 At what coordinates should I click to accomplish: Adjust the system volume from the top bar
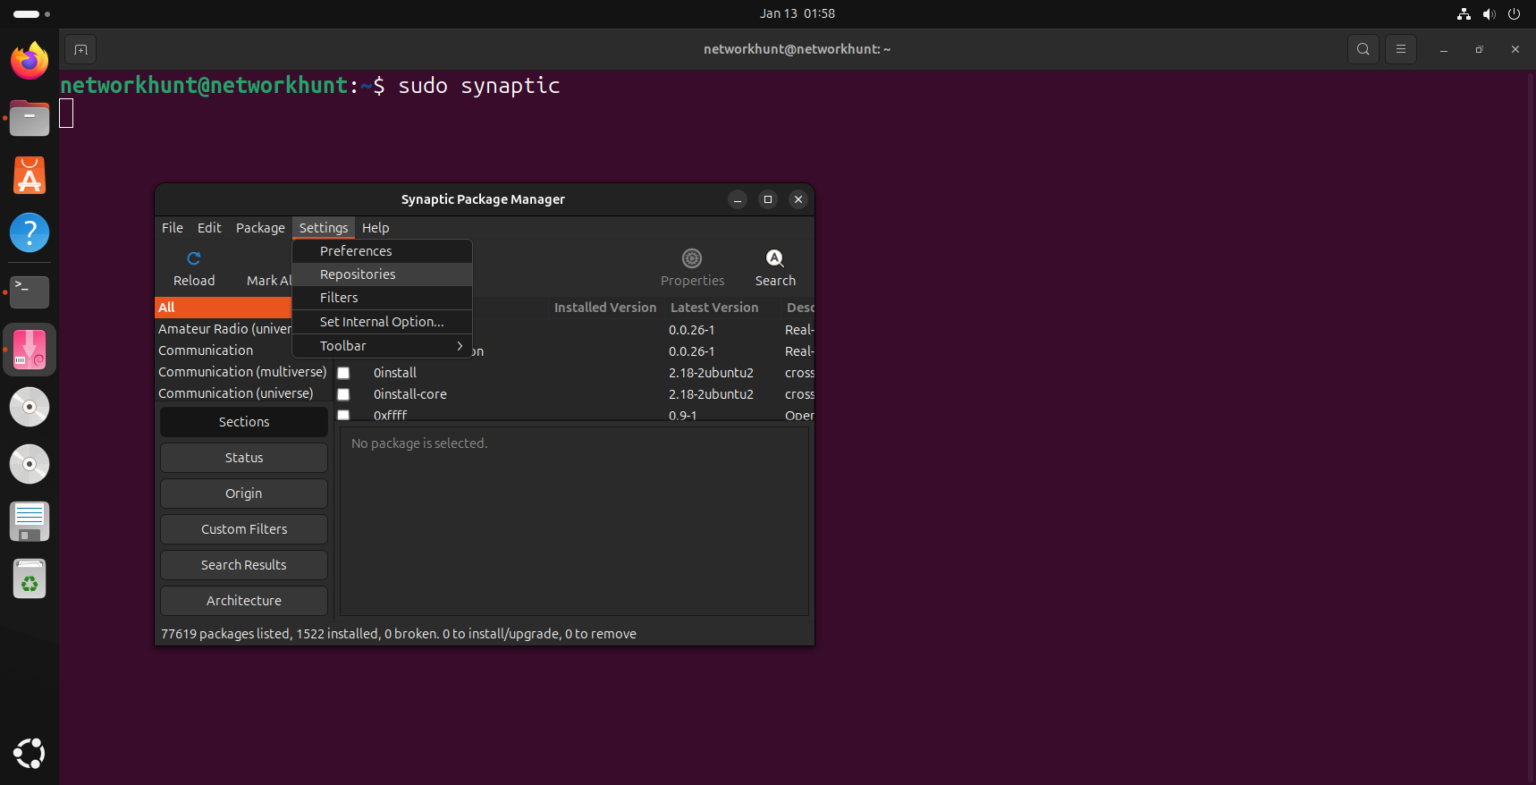(1489, 13)
